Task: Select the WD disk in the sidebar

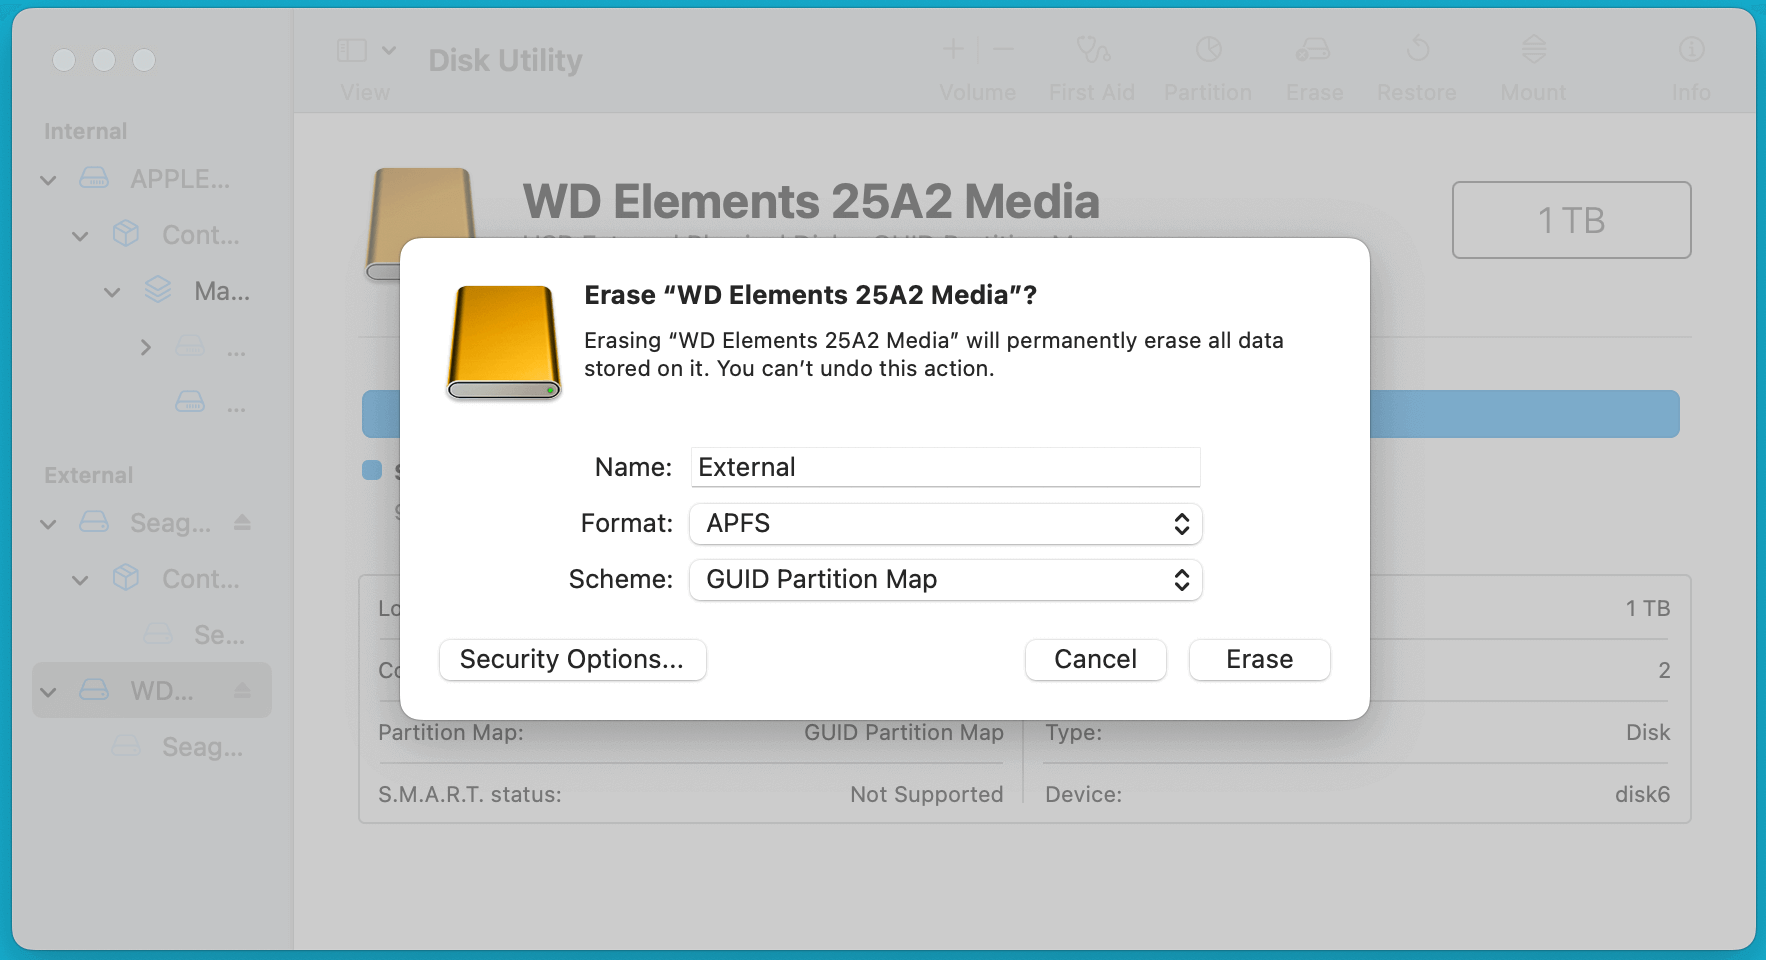Action: [x=160, y=690]
